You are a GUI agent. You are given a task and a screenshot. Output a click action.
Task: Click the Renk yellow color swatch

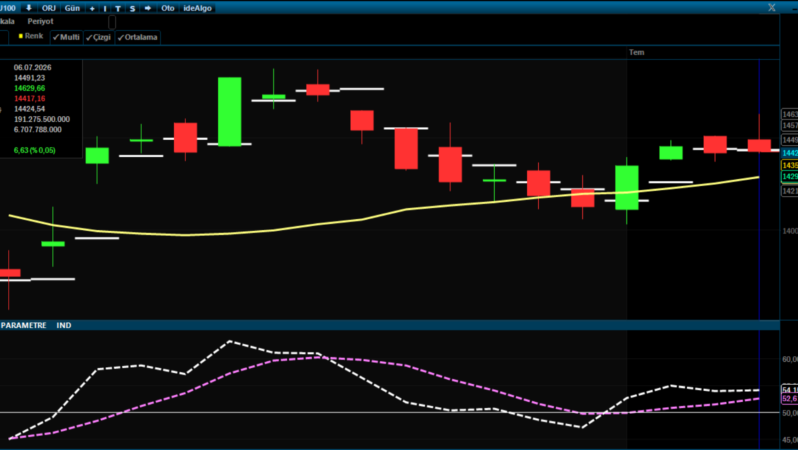(21, 36)
